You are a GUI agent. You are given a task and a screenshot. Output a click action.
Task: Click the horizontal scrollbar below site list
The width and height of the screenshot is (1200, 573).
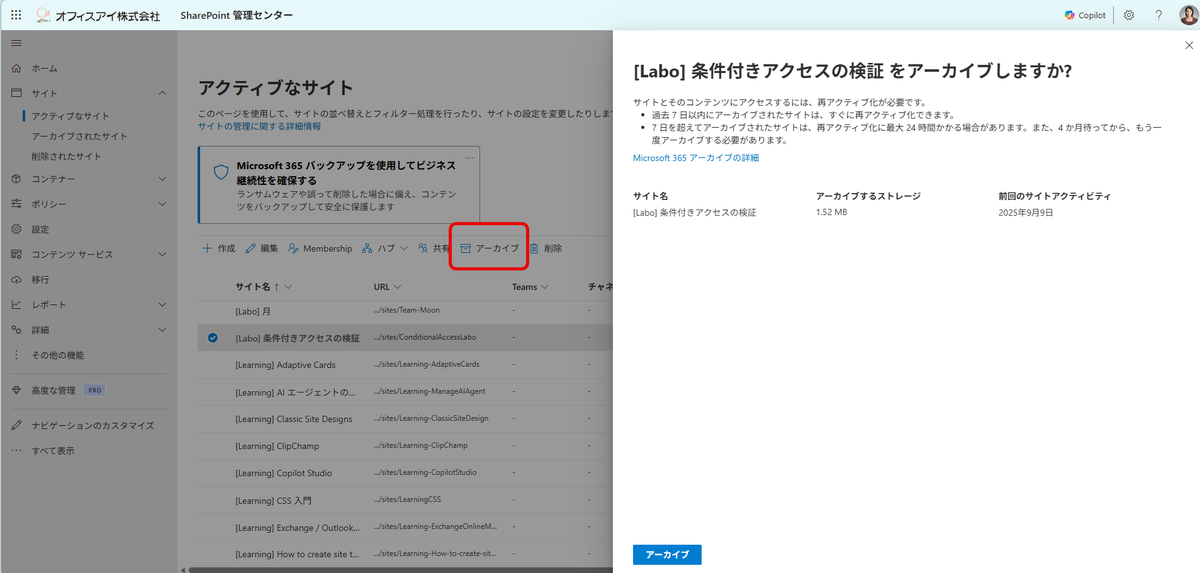400,569
